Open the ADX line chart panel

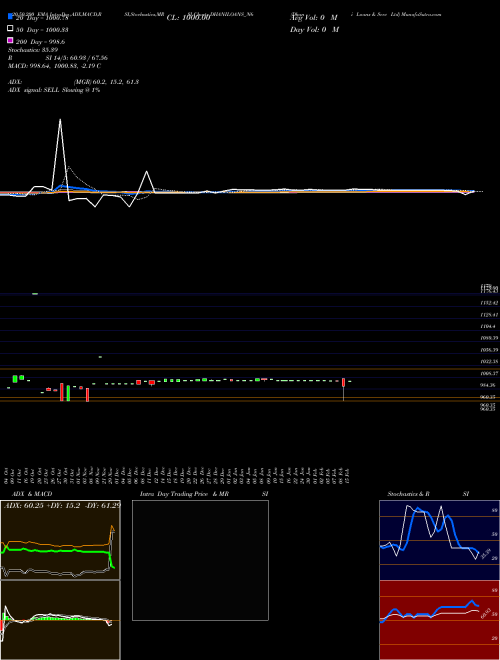coord(60,540)
